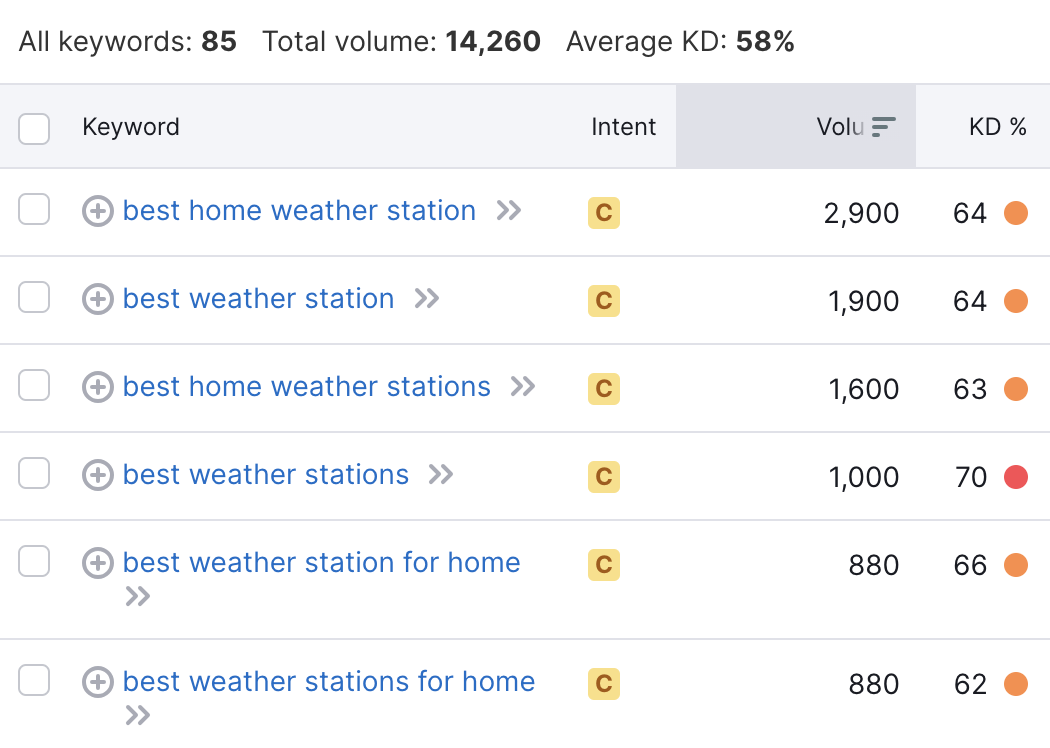Click plus icon next to 'best weather stations'
The height and width of the screenshot is (748, 1050).
tap(98, 475)
